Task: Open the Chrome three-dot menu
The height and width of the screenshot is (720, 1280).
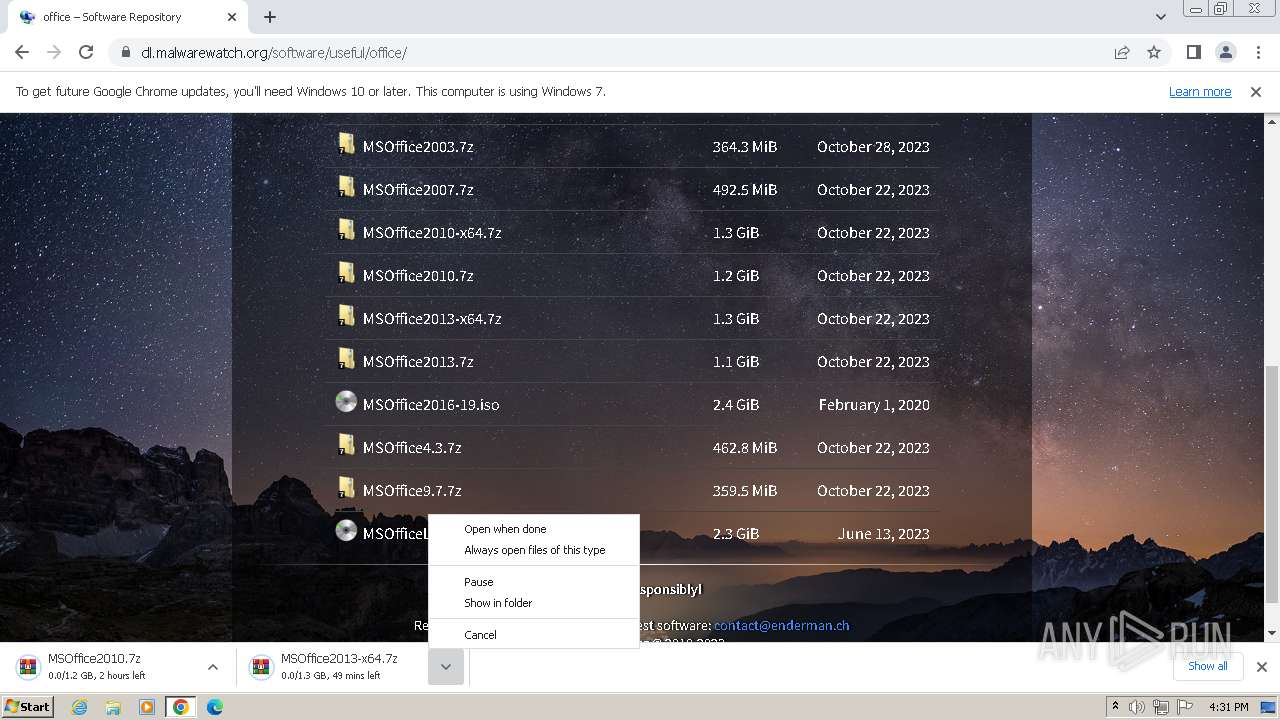Action: click(1256, 52)
